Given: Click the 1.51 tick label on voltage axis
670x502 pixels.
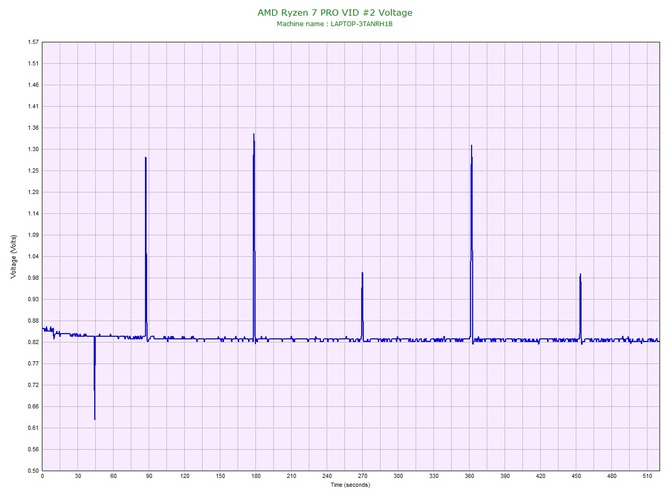Looking at the screenshot, I should (33, 63).
